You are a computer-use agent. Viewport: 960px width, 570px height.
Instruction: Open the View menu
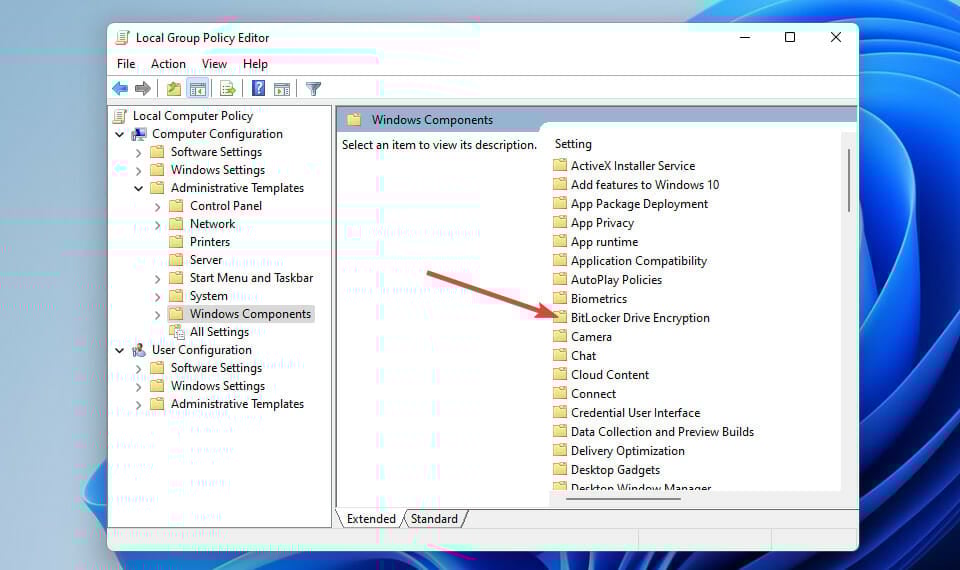pyautogui.click(x=214, y=64)
